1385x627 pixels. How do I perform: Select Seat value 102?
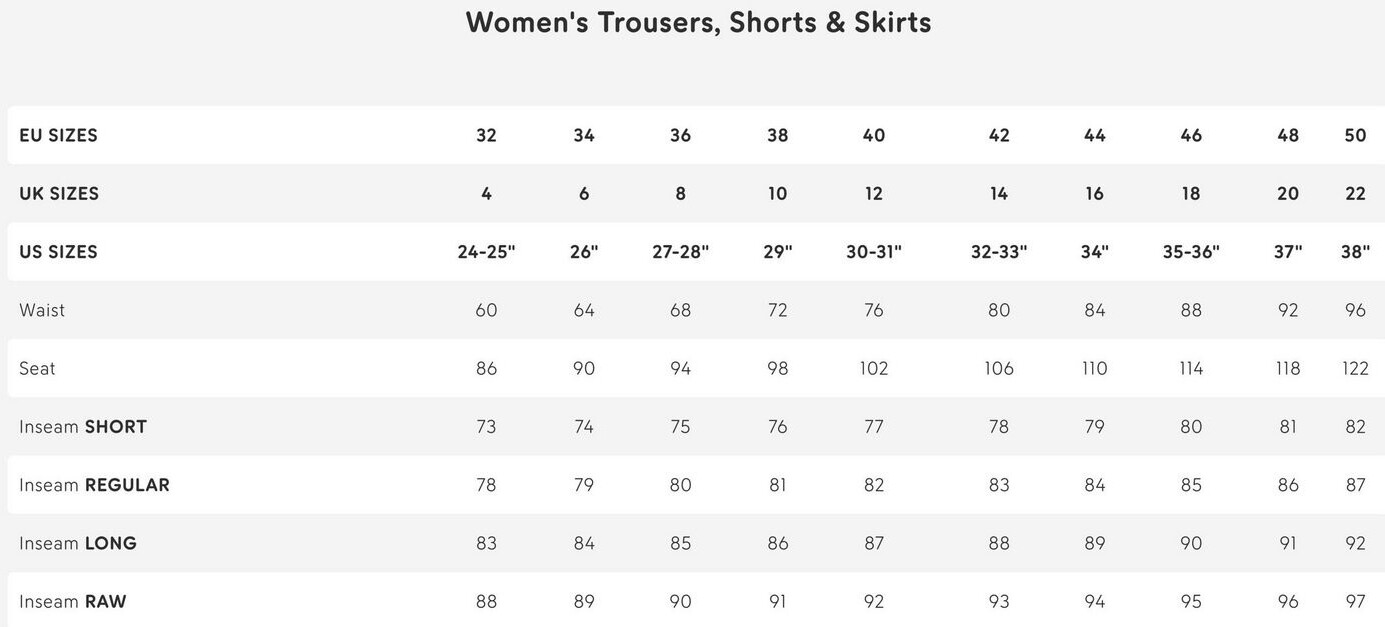[873, 368]
